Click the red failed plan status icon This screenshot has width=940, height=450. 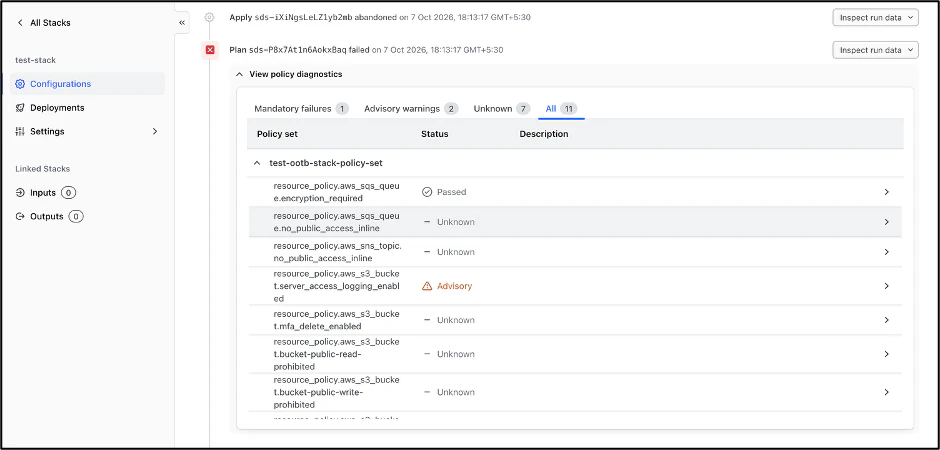coord(210,50)
